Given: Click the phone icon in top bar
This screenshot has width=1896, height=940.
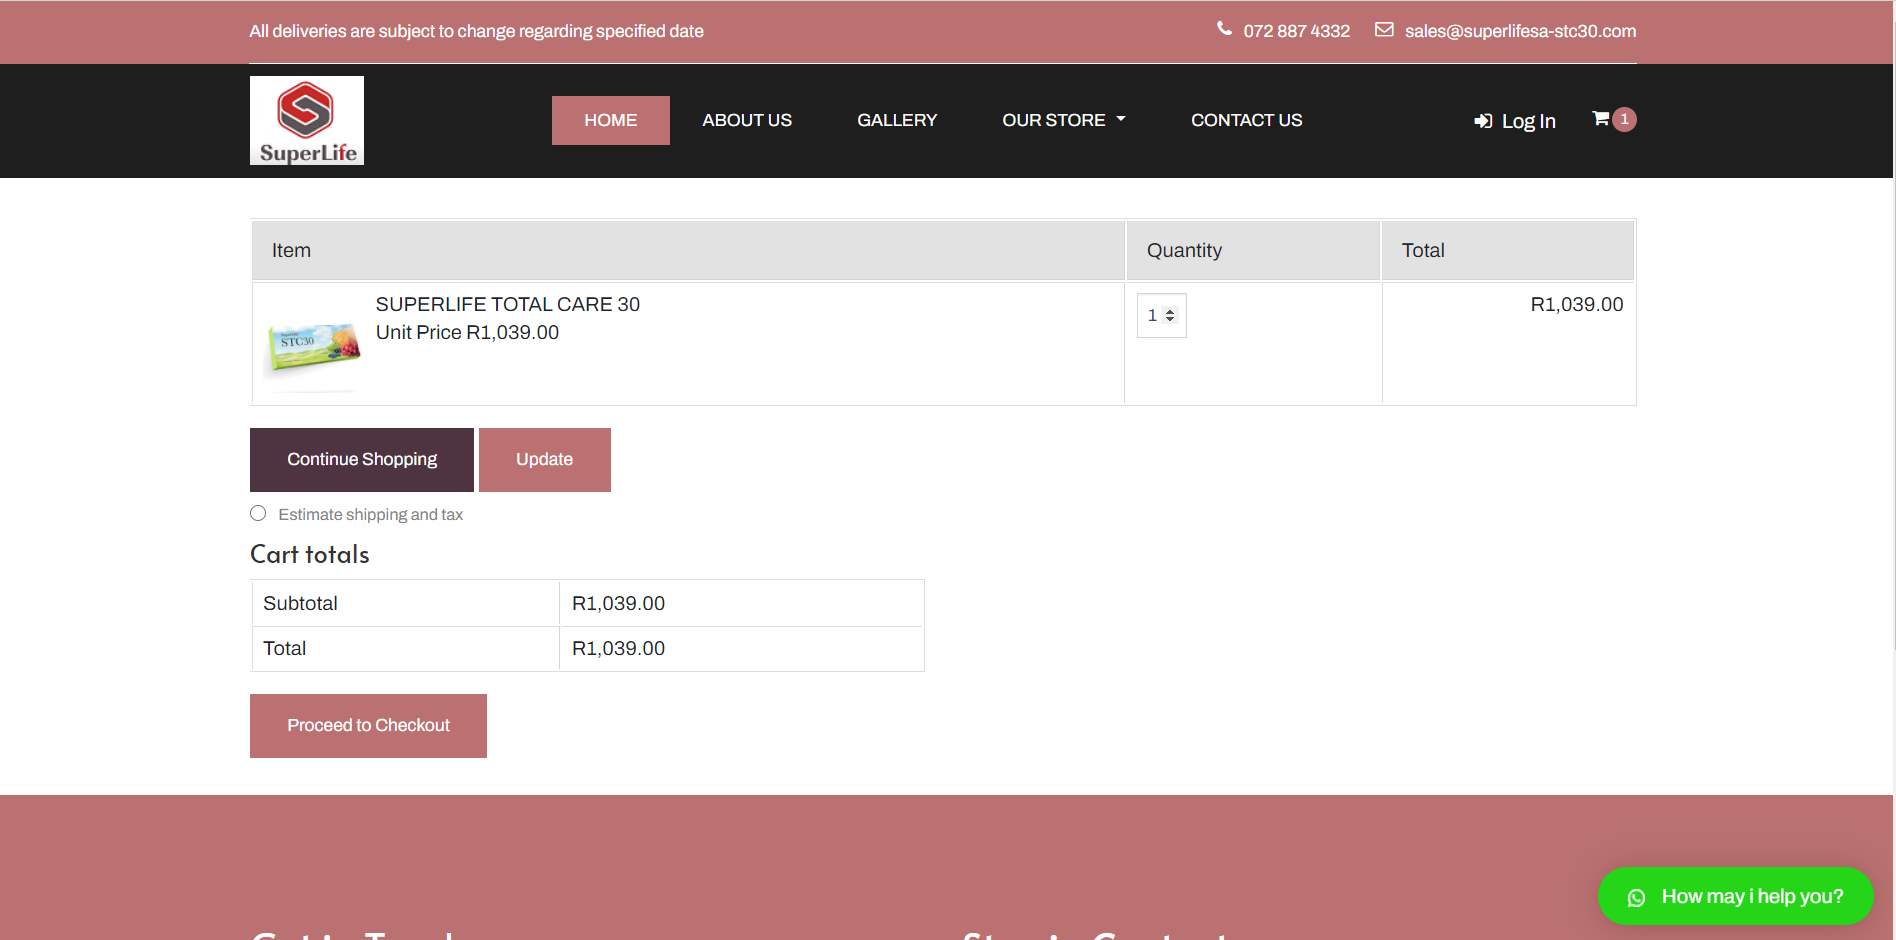Looking at the screenshot, I should coord(1224,29).
